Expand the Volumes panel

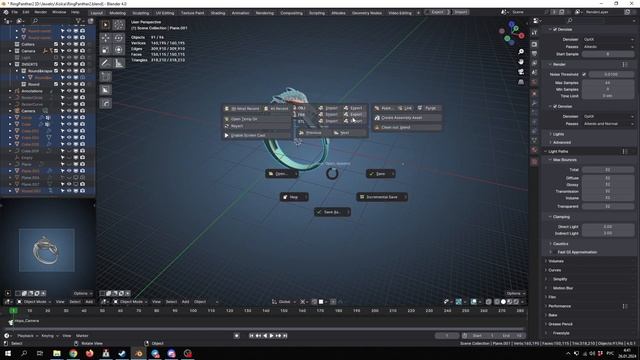[556, 261]
